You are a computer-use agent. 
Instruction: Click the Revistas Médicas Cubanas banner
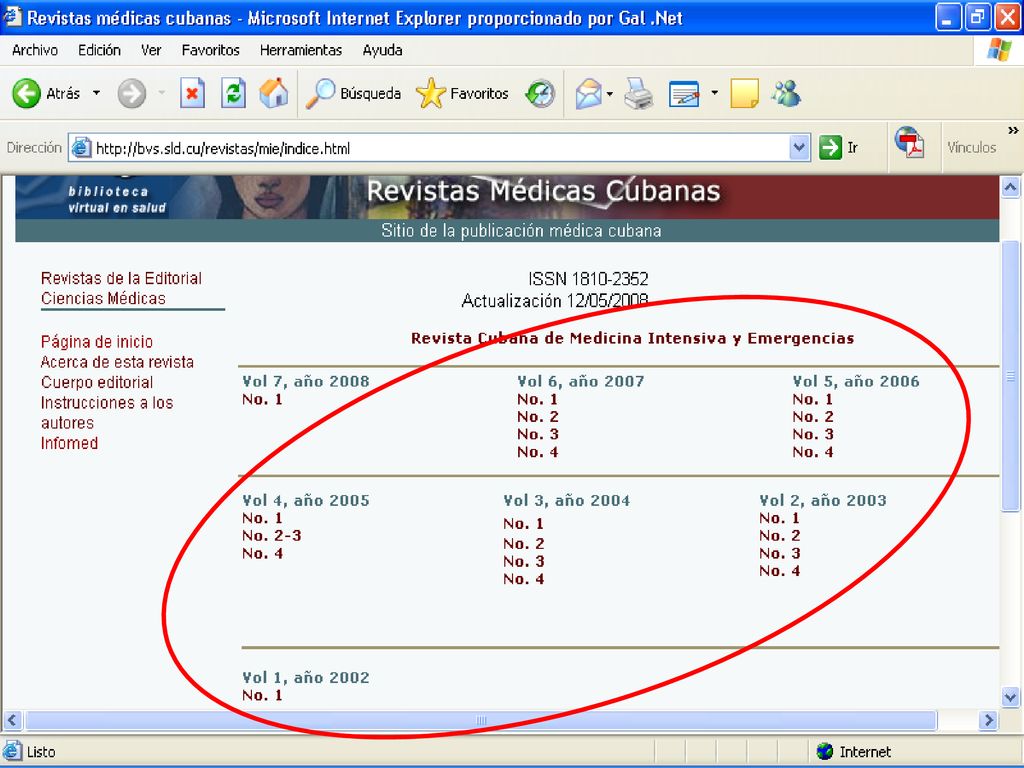pos(507,197)
